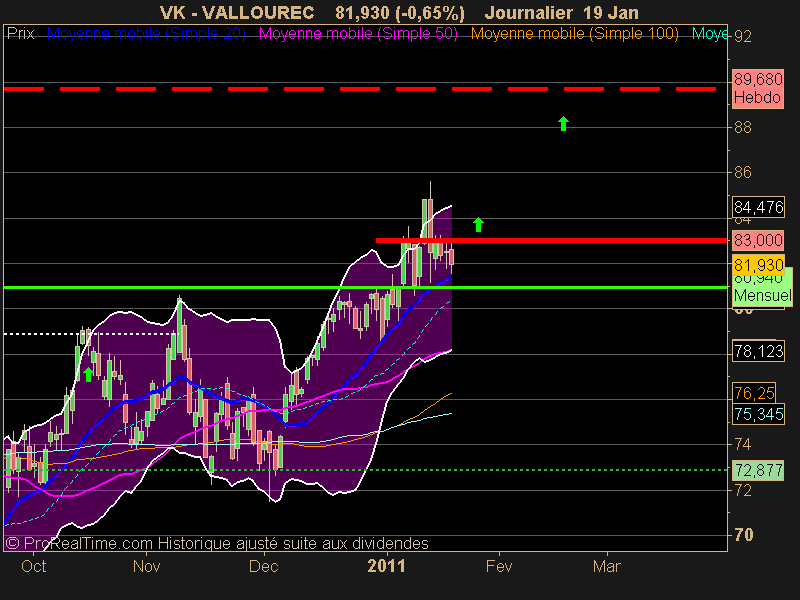The height and width of the screenshot is (600, 800).
Task: Click the 75,345 moving average value
Action: [x=758, y=414]
